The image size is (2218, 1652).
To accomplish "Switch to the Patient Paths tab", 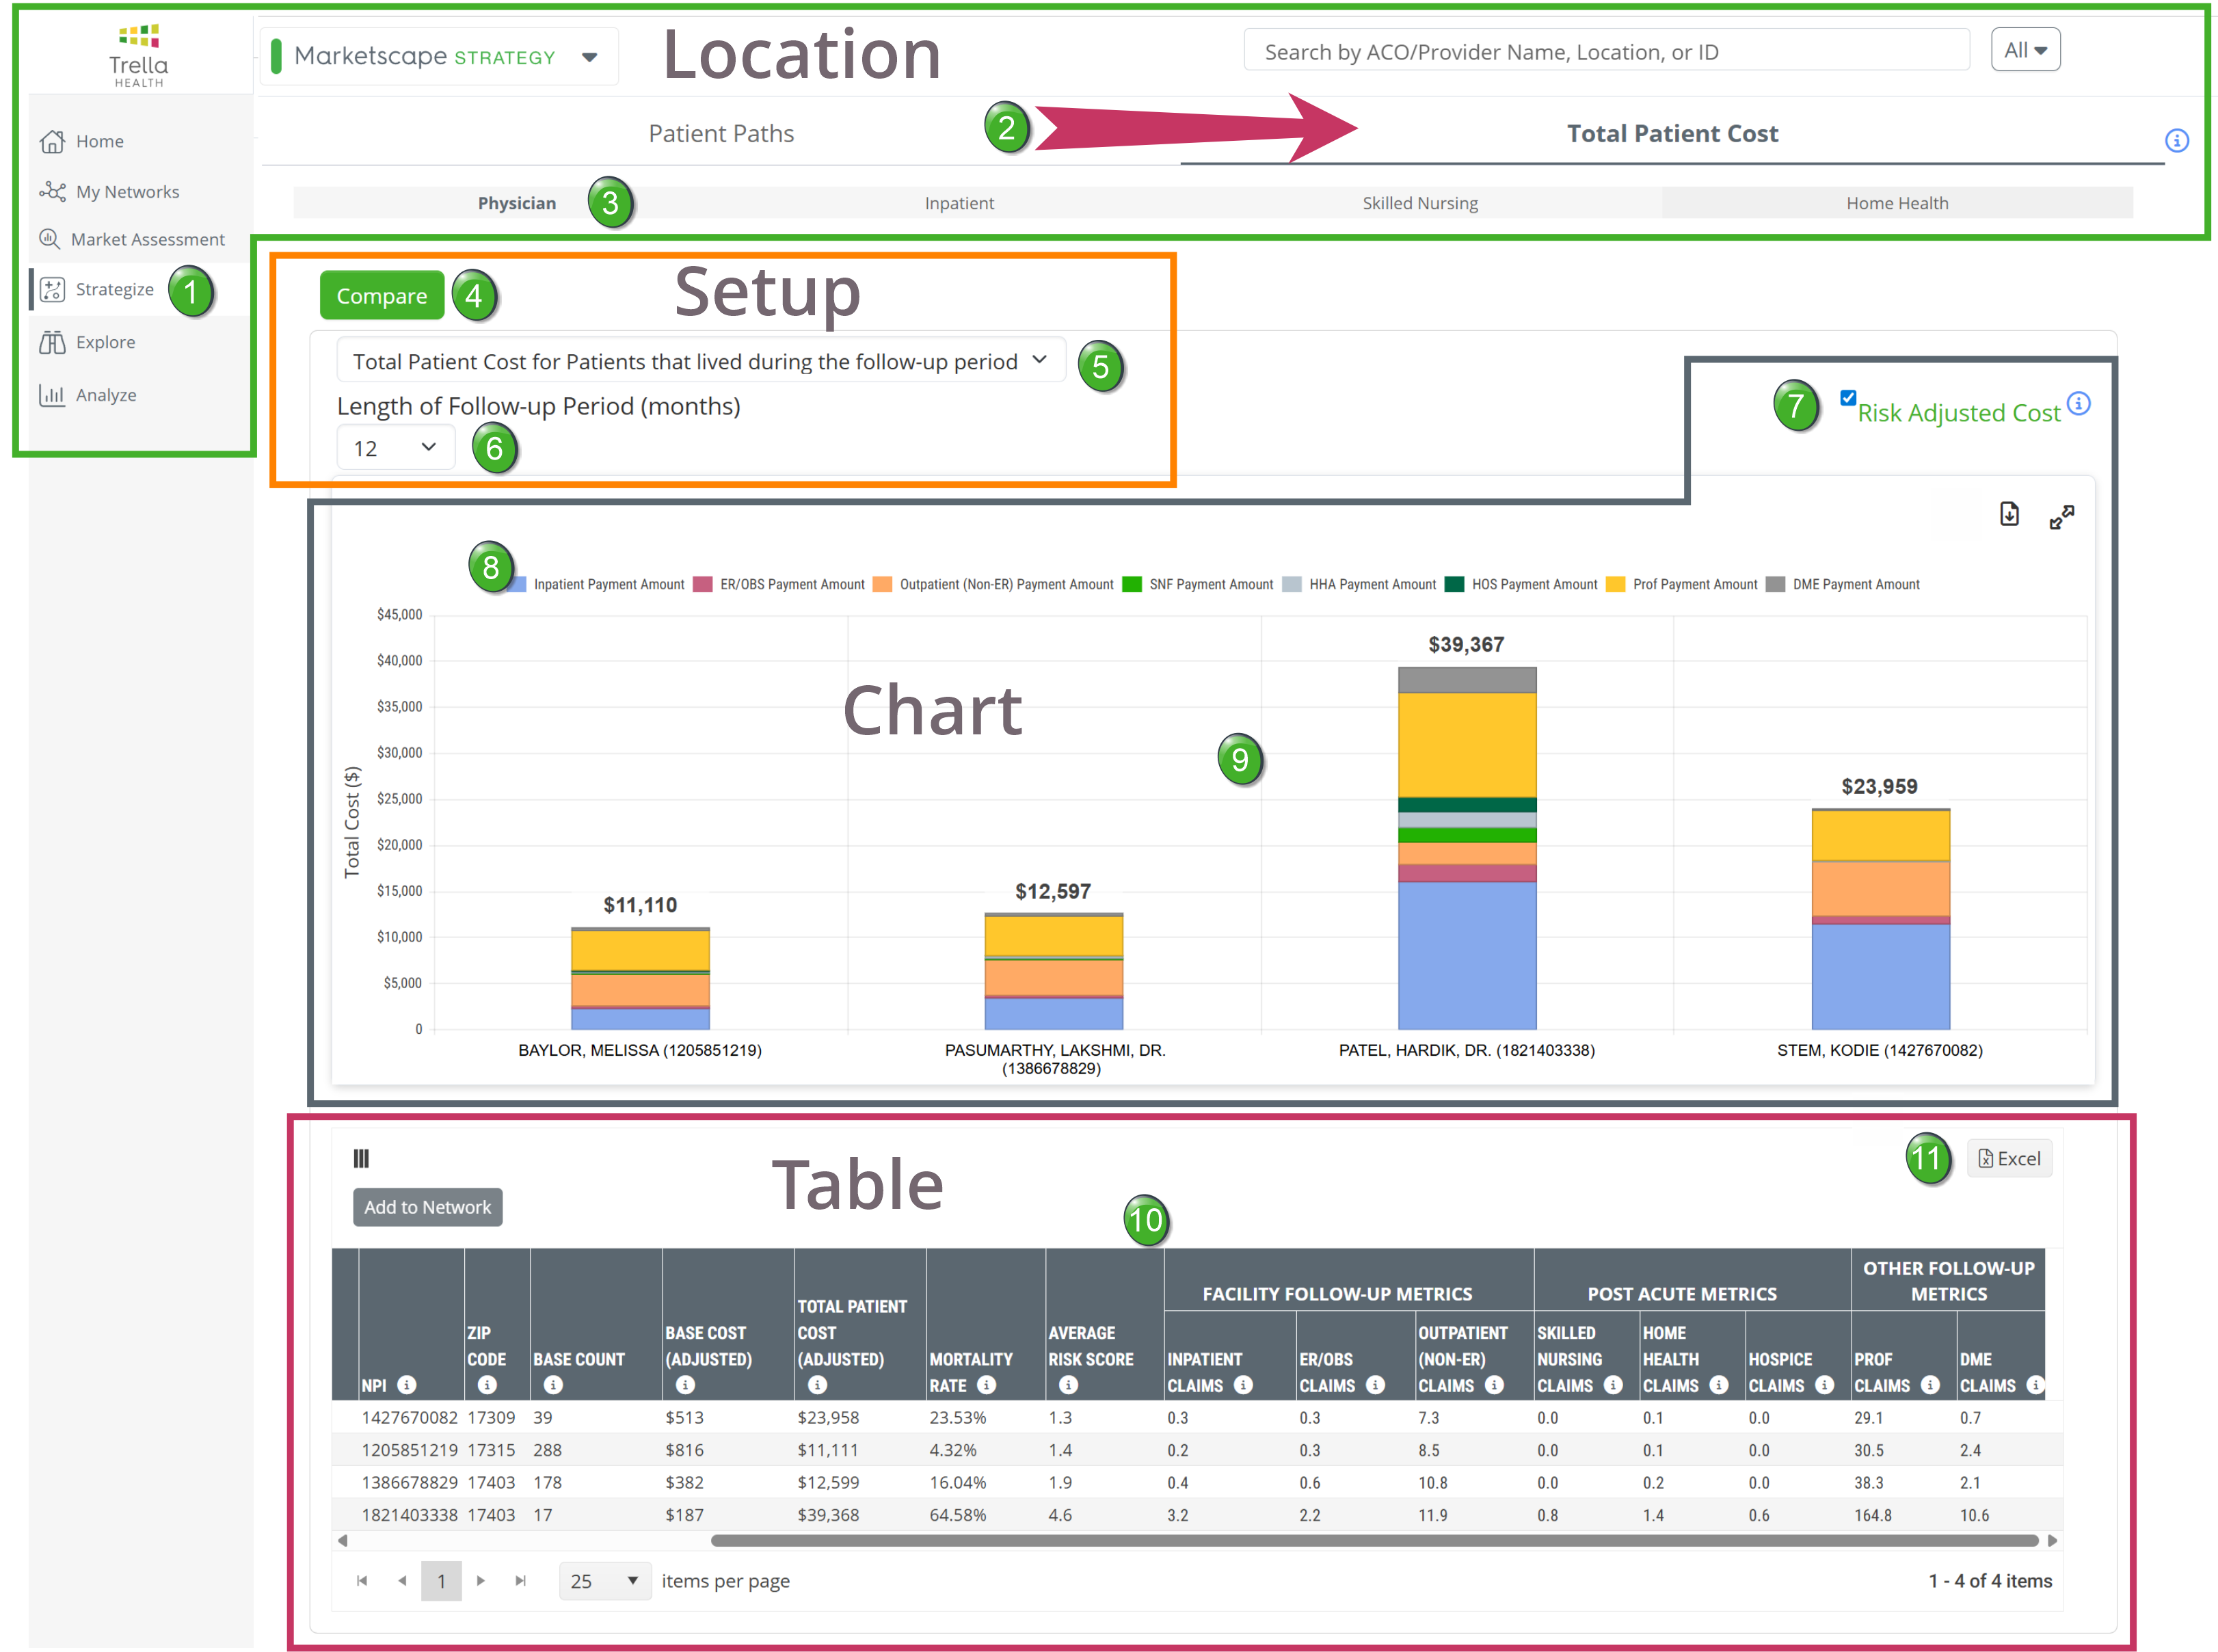I will (x=721, y=134).
